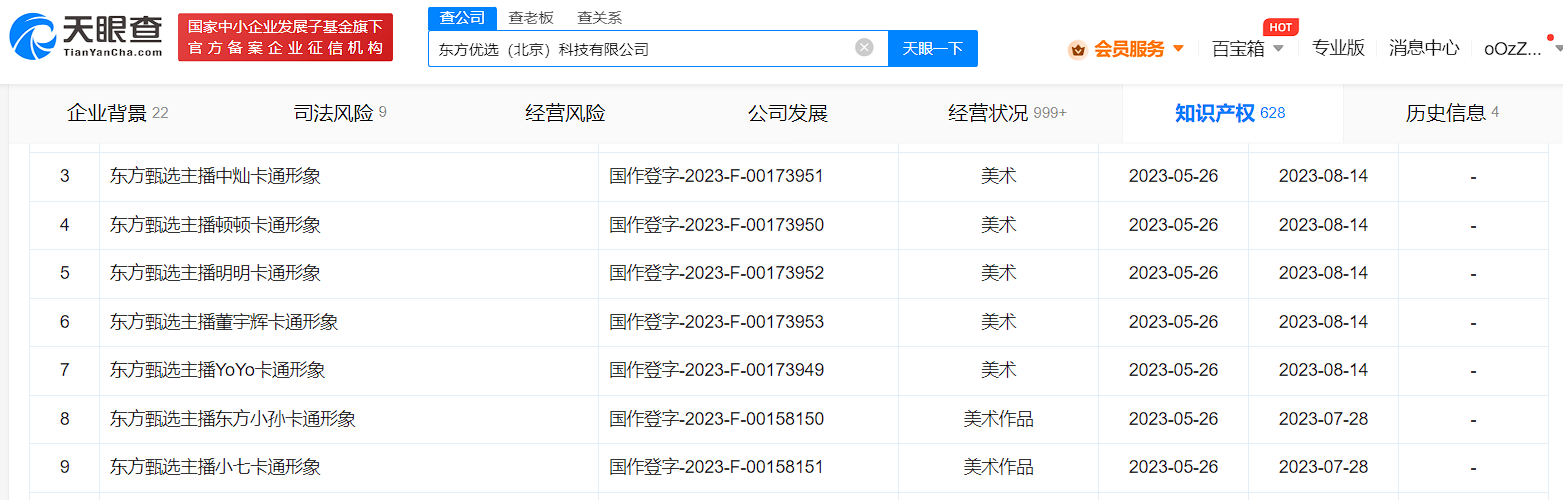Switch to the 查关系 search tab

click(599, 17)
